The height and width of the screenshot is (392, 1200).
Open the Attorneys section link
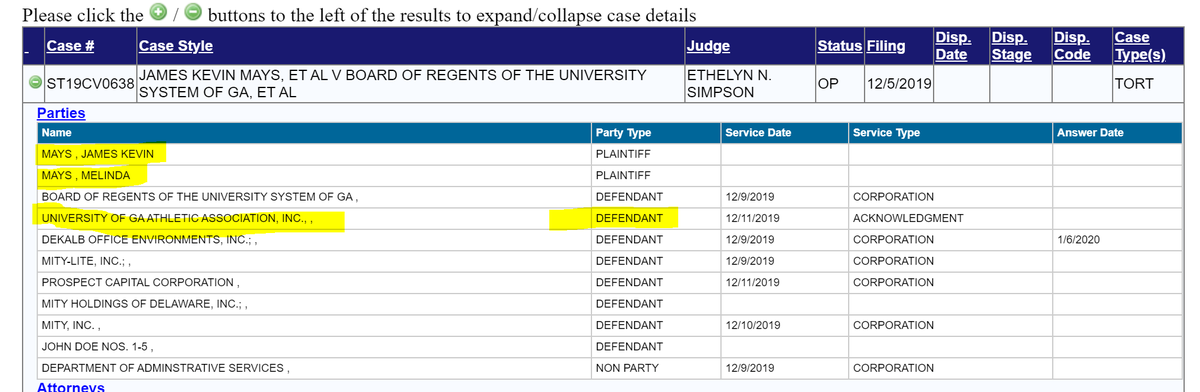tap(70, 386)
